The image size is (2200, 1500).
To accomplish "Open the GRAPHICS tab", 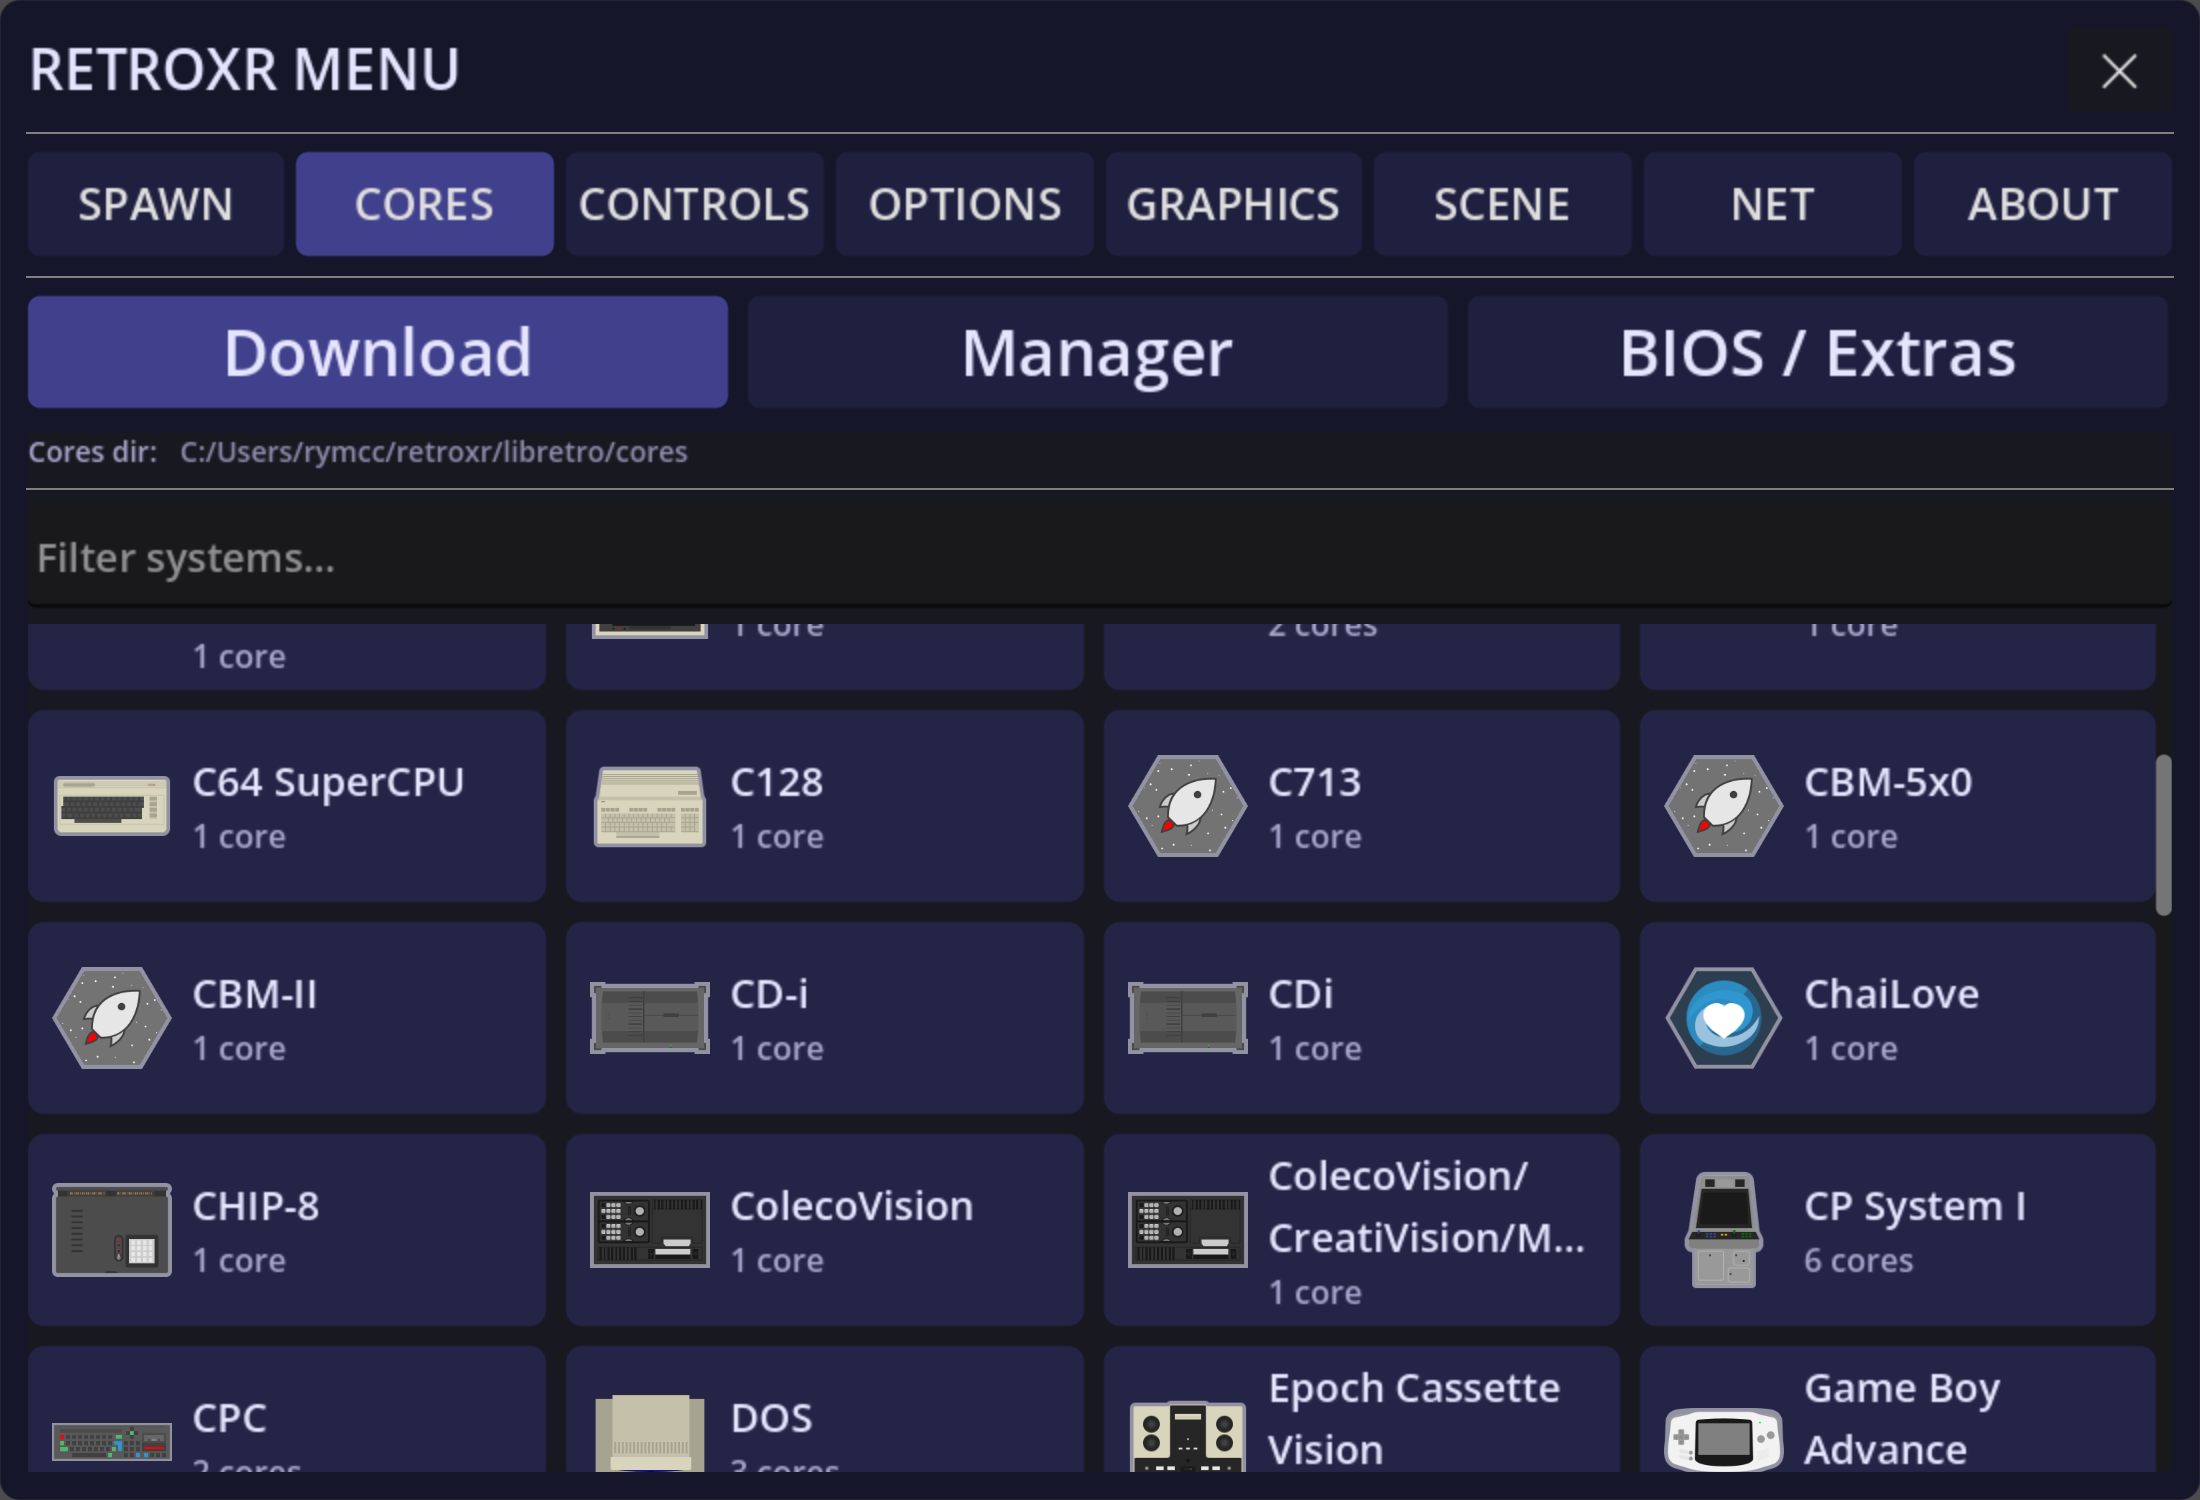I will [1233, 204].
